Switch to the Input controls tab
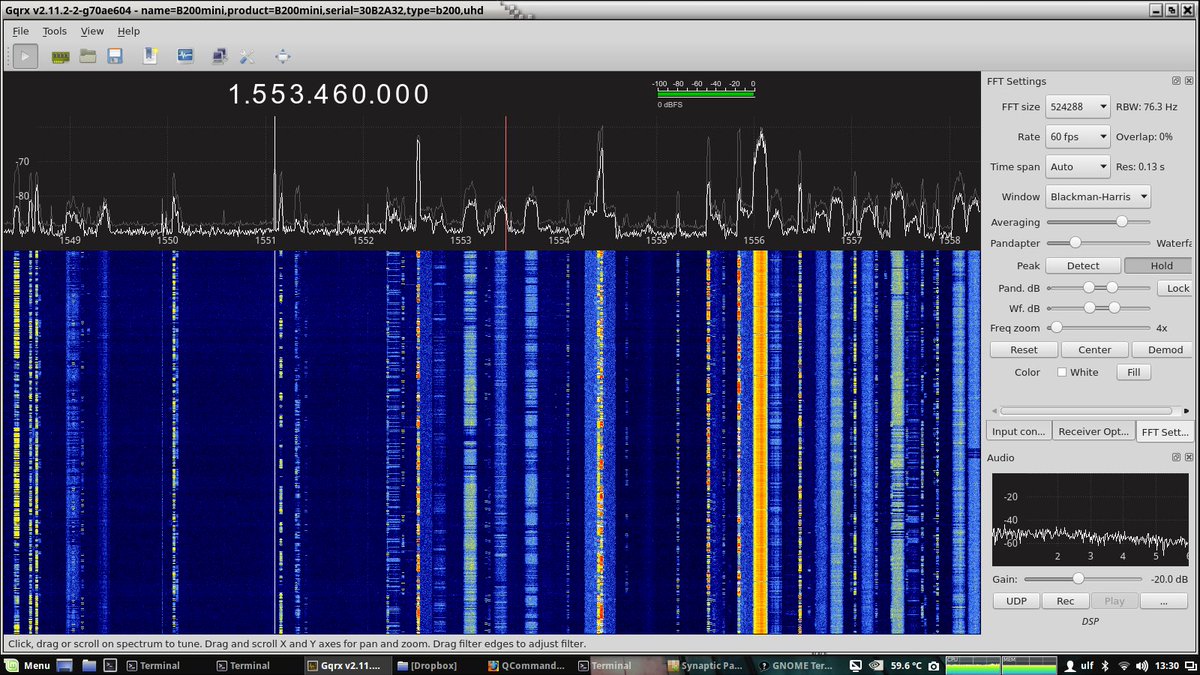This screenshot has width=1200, height=675. pos(1018,431)
